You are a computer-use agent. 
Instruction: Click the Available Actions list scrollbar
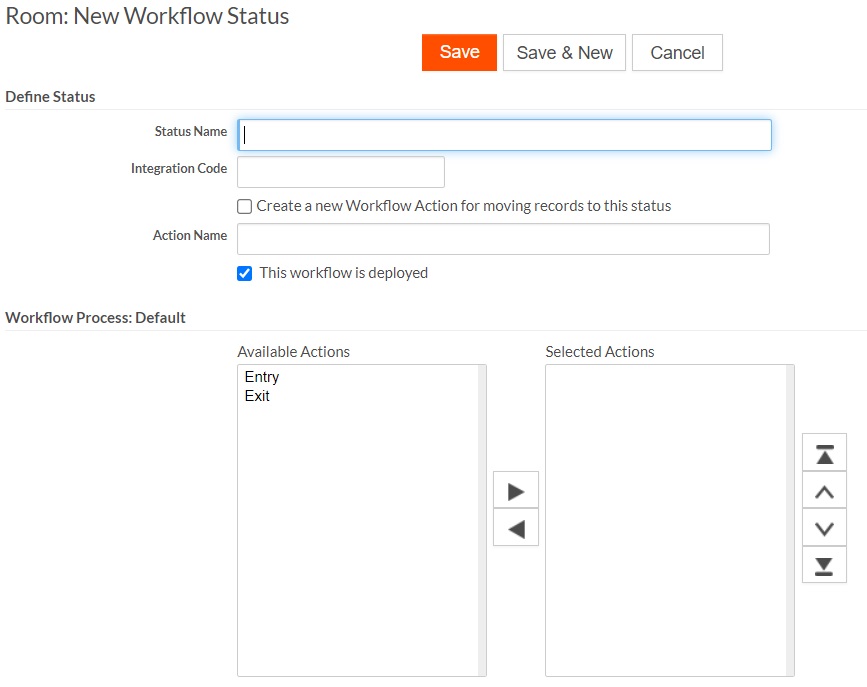pyautogui.click(x=482, y=520)
